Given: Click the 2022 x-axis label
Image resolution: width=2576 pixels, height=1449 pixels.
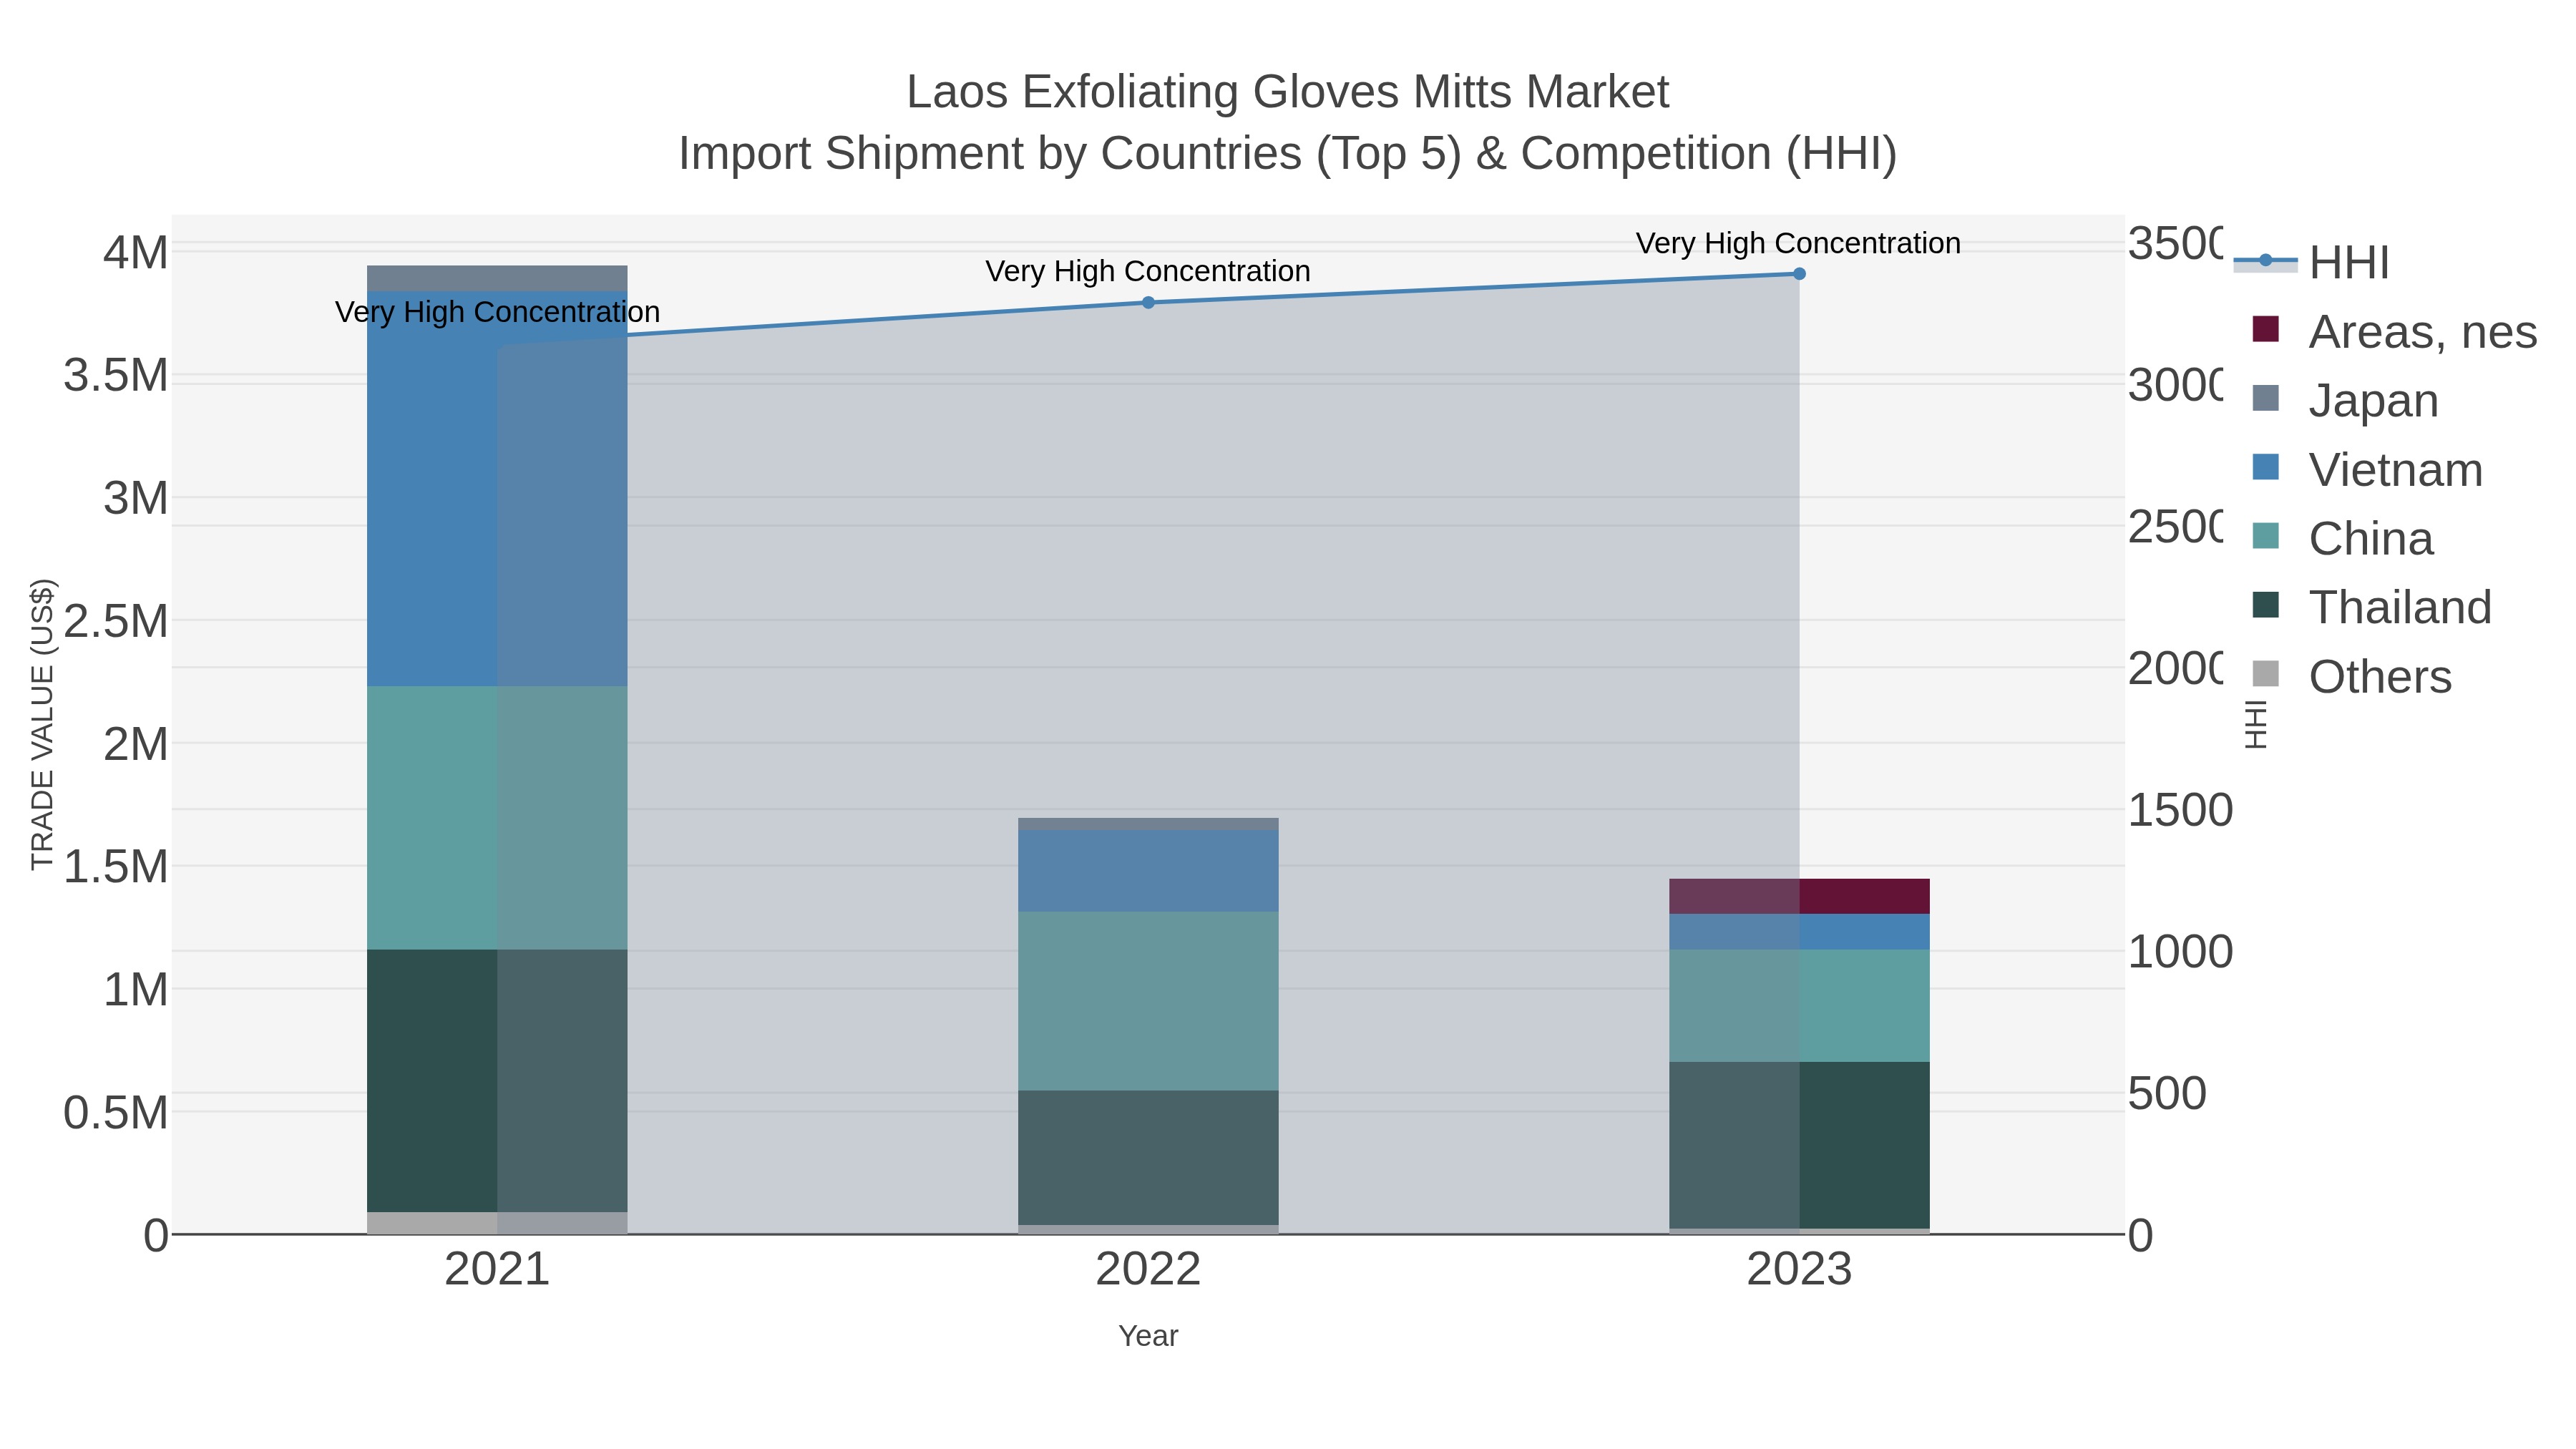Looking at the screenshot, I should tap(1148, 1270).
